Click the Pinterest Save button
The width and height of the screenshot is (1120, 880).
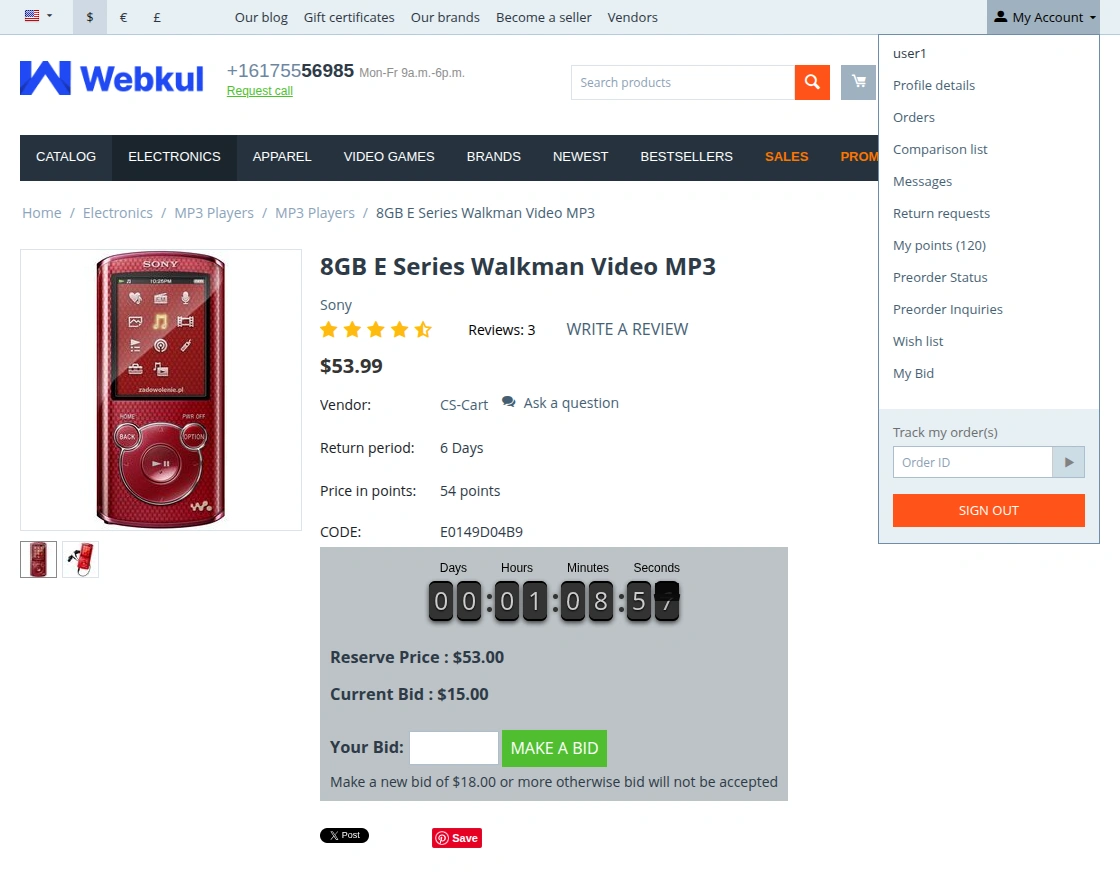(457, 838)
